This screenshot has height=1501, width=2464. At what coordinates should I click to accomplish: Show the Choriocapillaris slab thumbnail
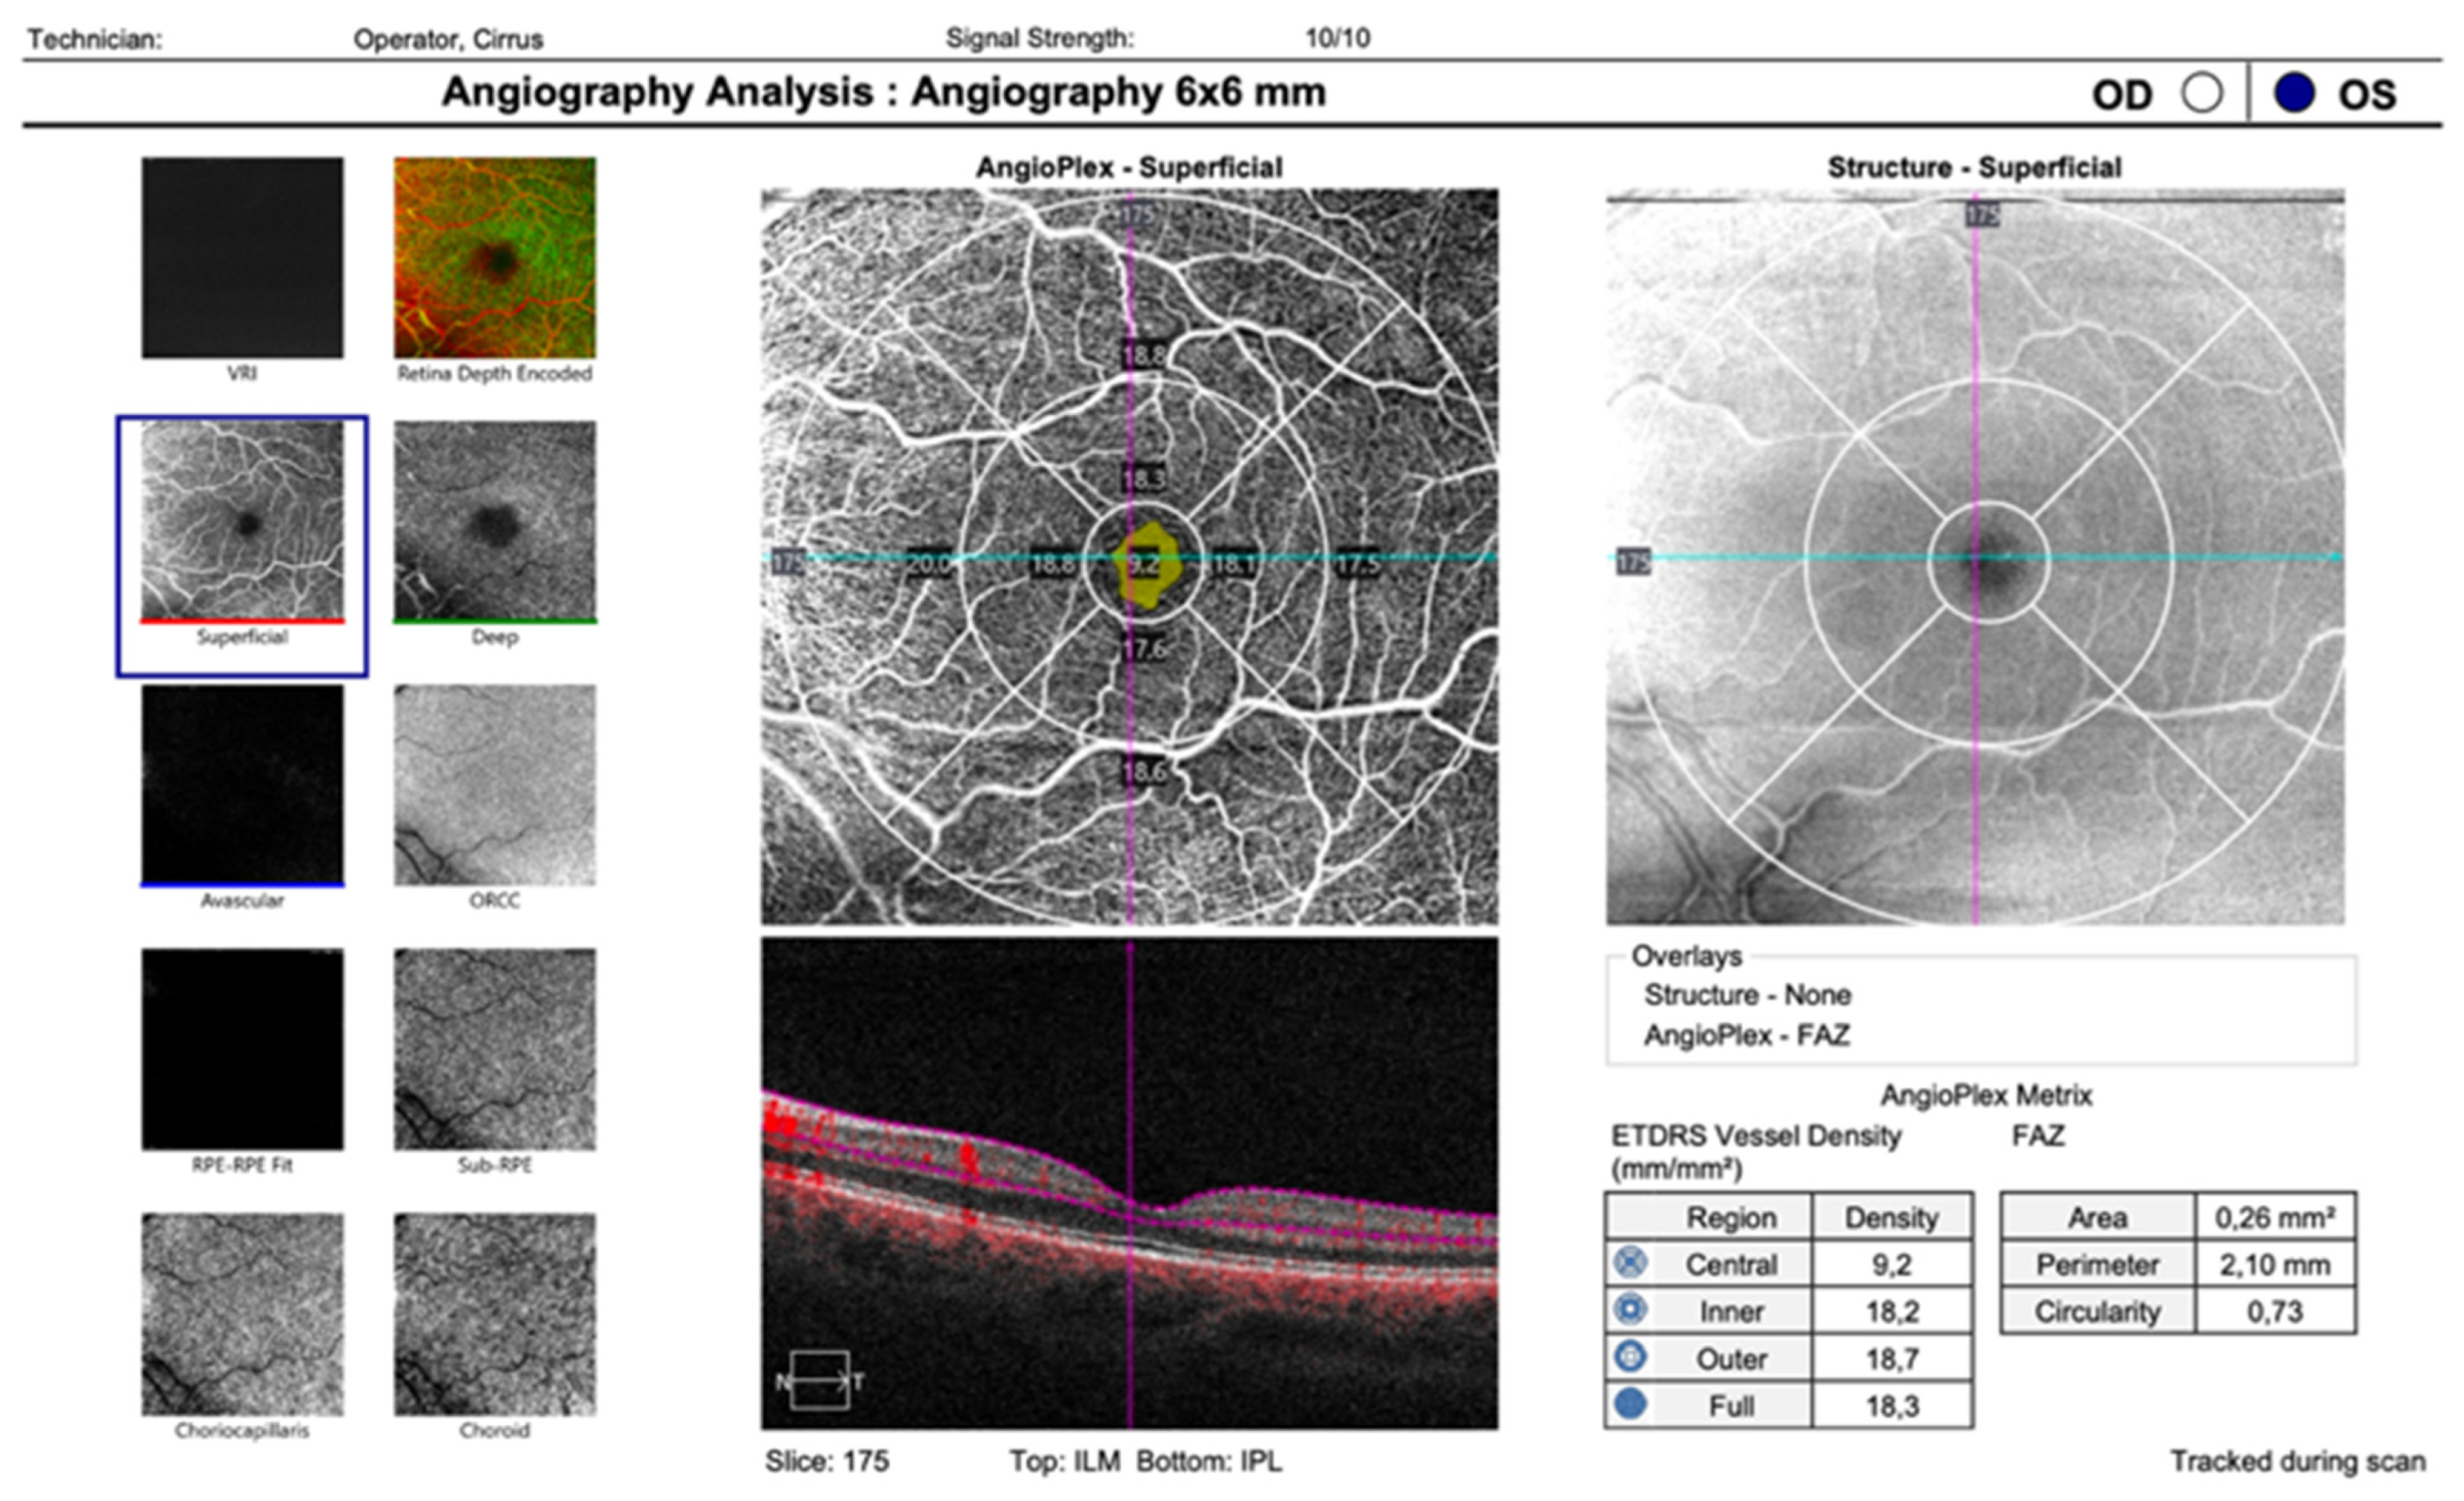(242, 1314)
